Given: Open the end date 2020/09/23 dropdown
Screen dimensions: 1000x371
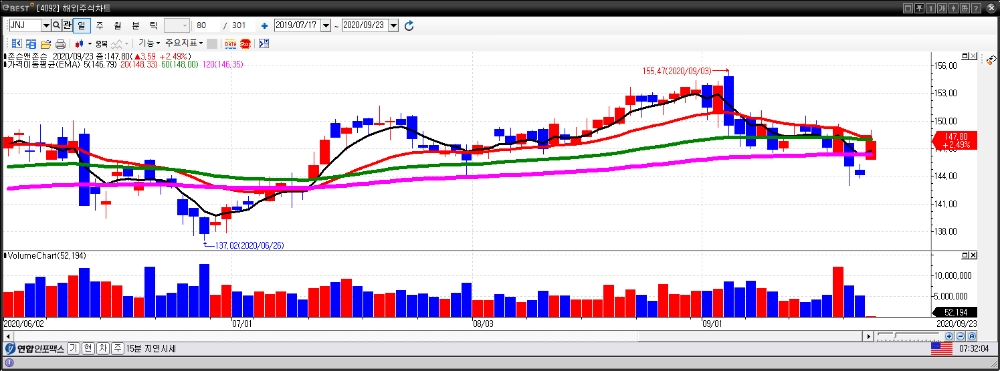Looking at the screenshot, I should coord(393,25).
